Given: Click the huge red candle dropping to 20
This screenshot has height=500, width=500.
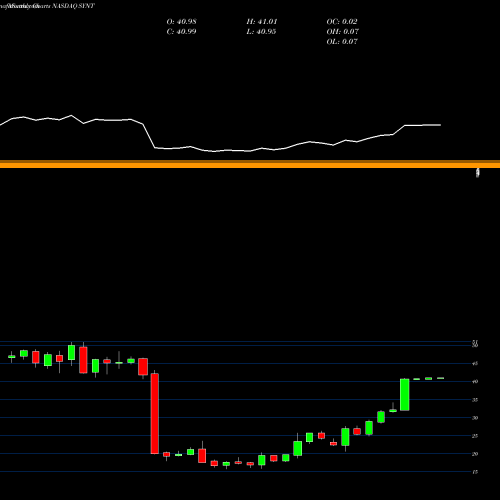Looking at the screenshot, I should (155, 413).
